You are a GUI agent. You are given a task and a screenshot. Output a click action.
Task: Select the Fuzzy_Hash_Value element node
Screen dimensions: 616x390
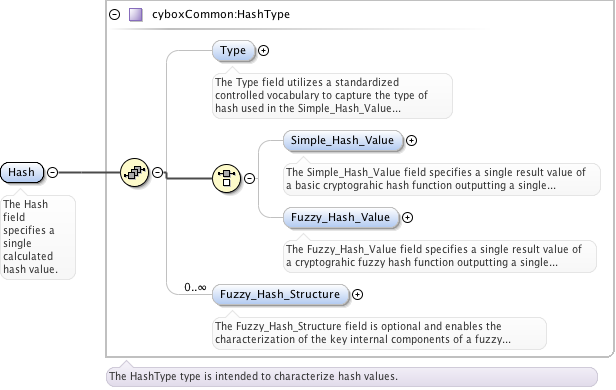pos(341,218)
